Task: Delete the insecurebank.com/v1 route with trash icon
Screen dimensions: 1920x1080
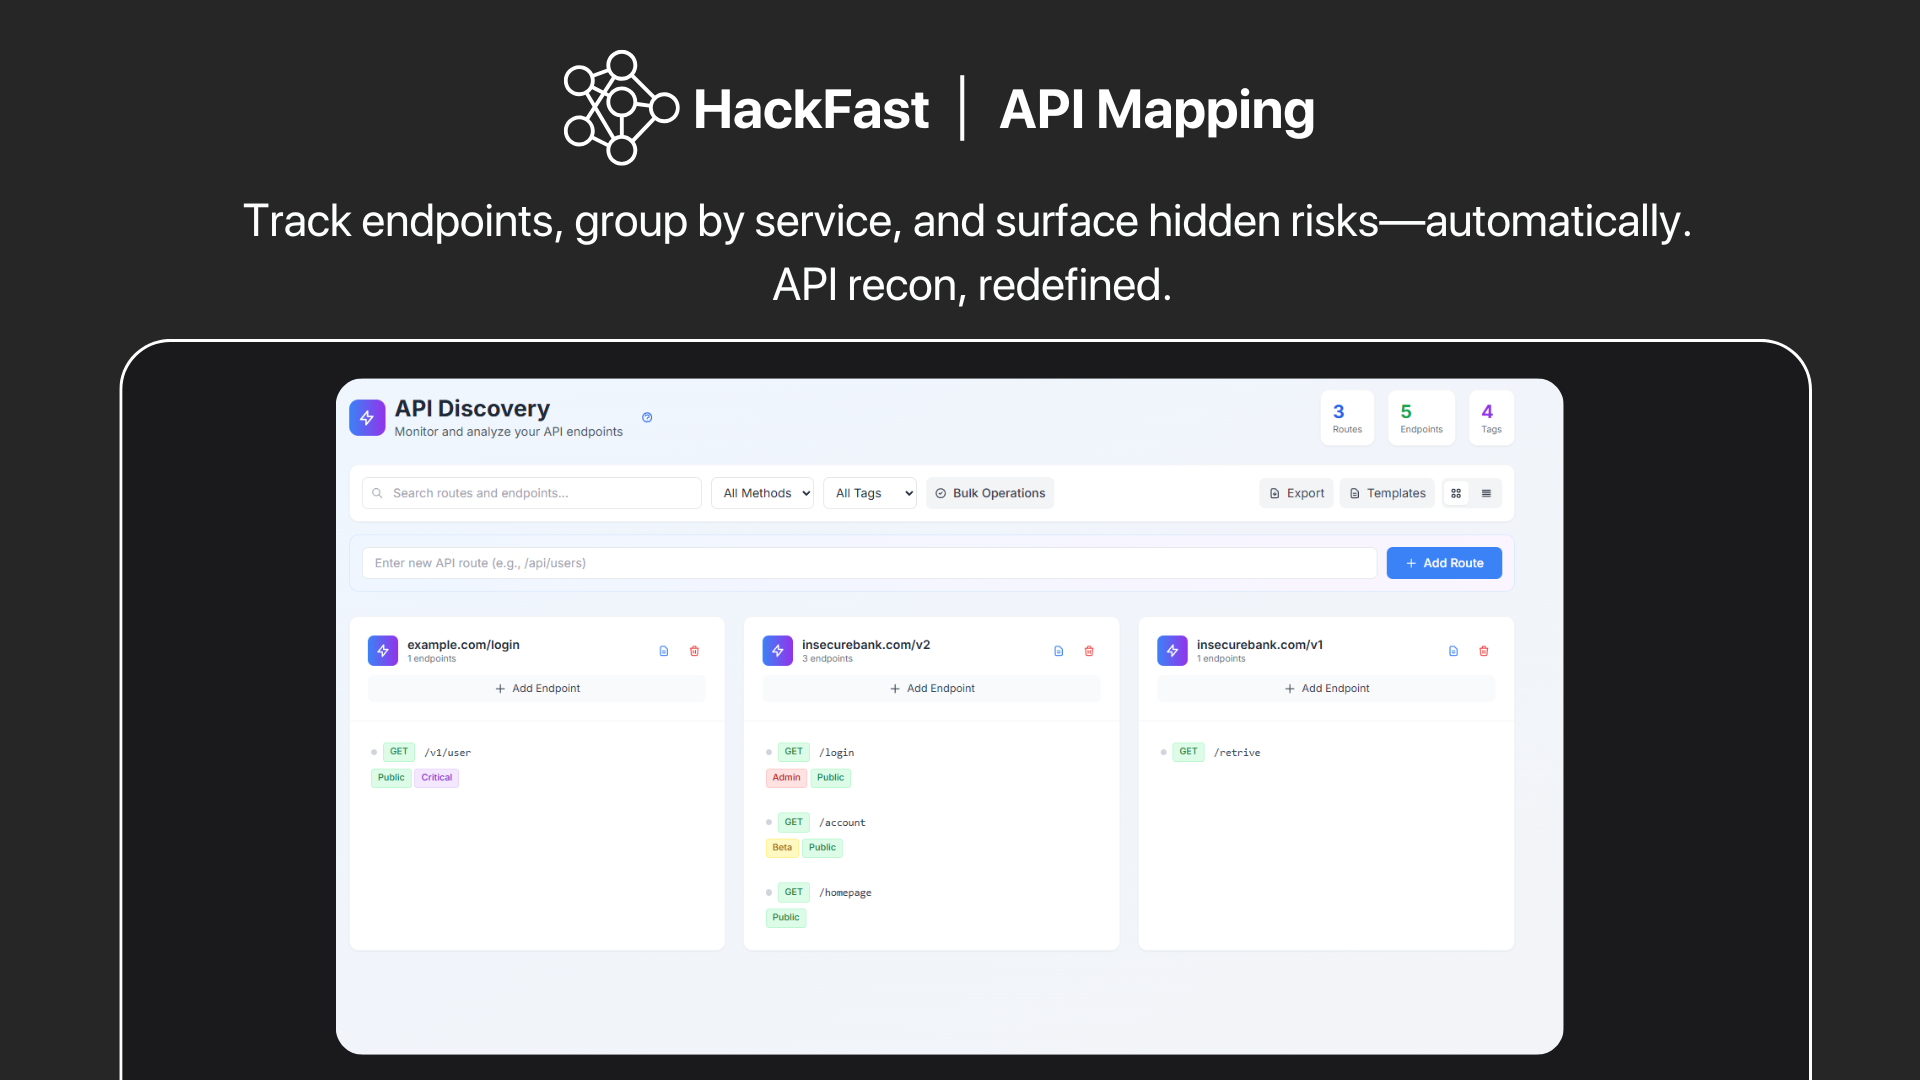Action: 1483,651
